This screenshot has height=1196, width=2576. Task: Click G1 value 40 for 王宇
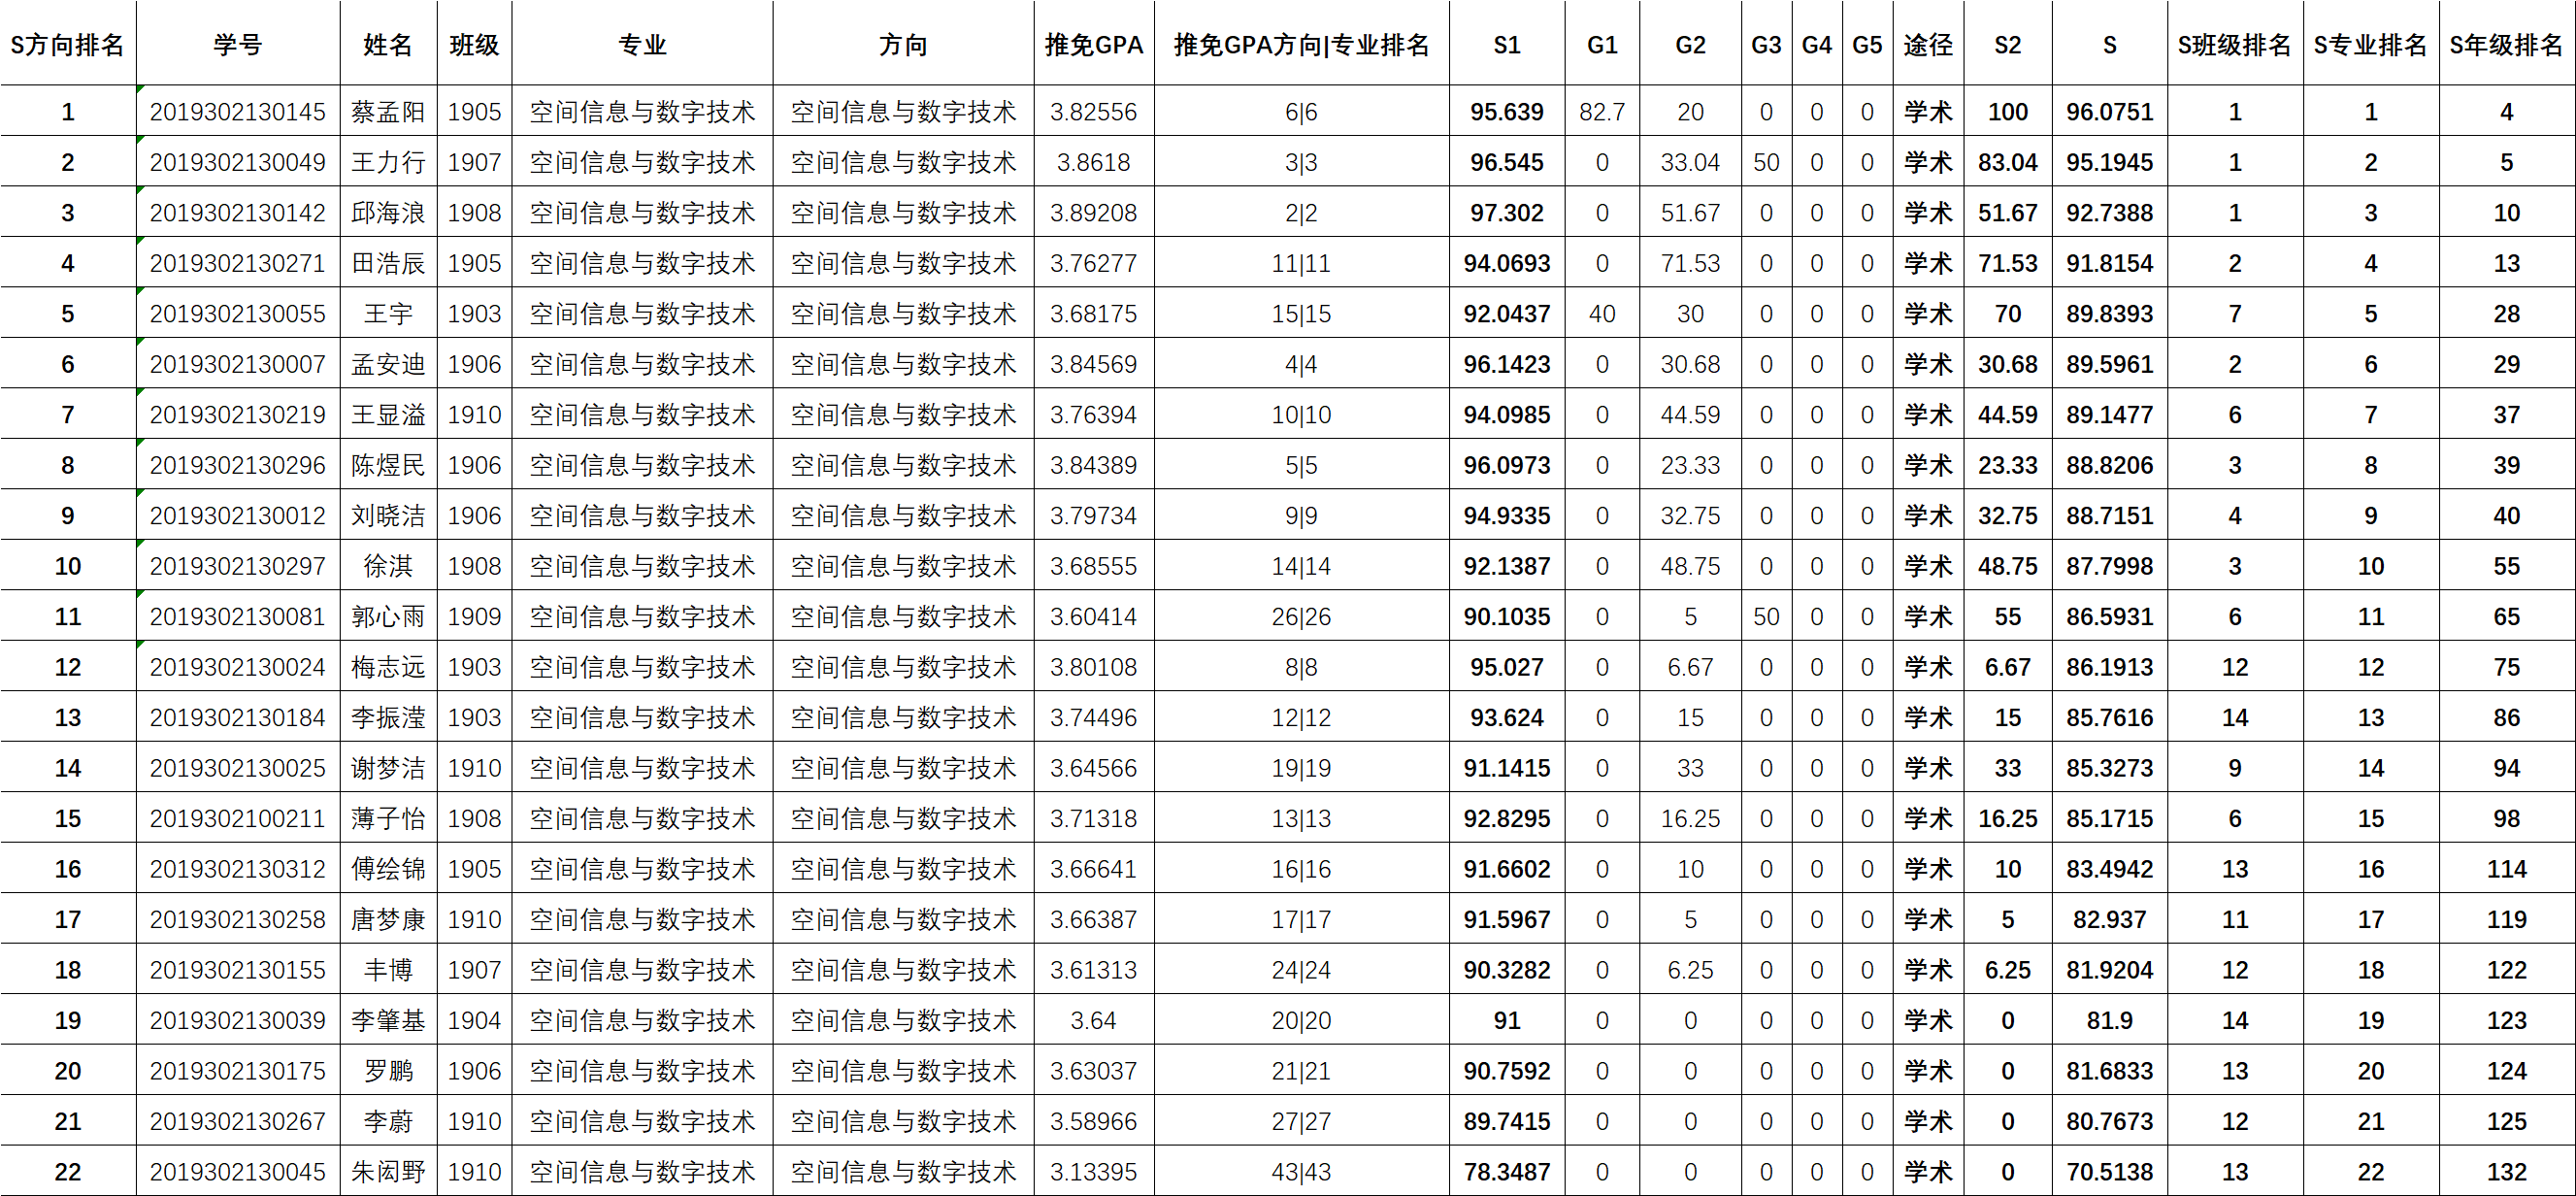1602,314
